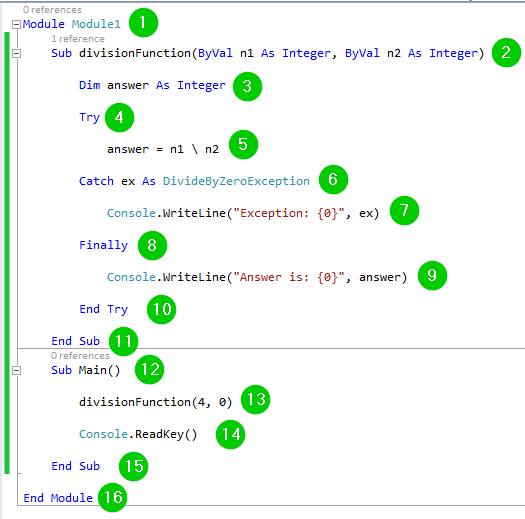Click the green badge numbered 13
The height and width of the screenshot is (519, 525).
255,399
